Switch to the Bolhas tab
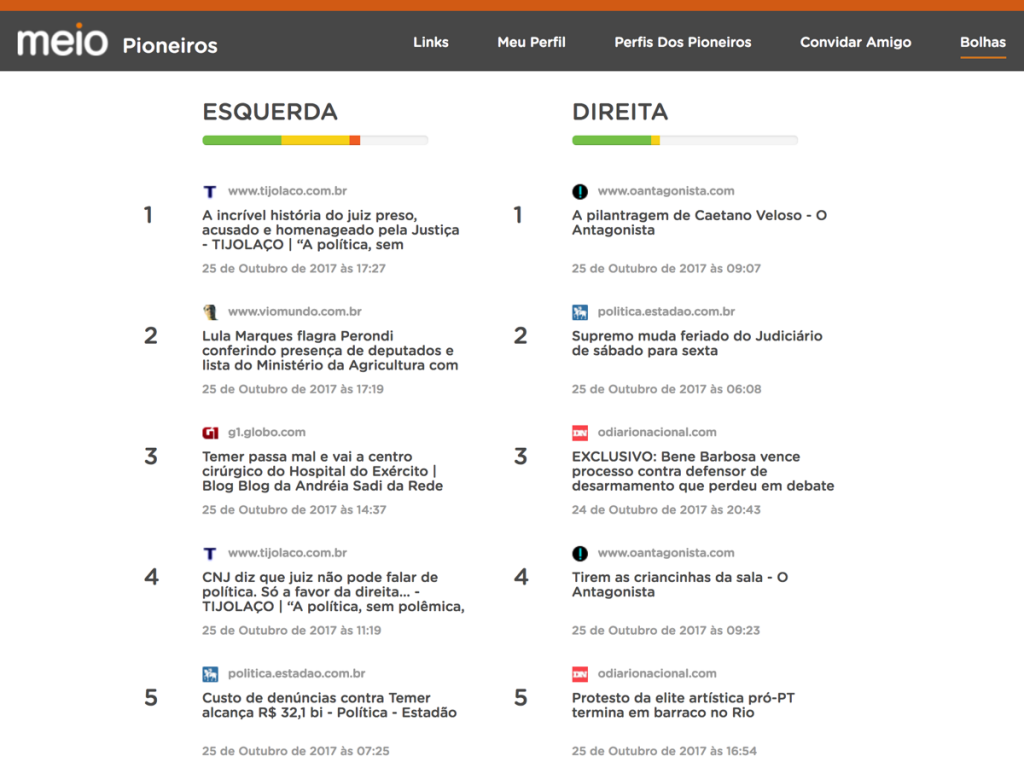Viewport: 1024px width, 768px height. 983,42
